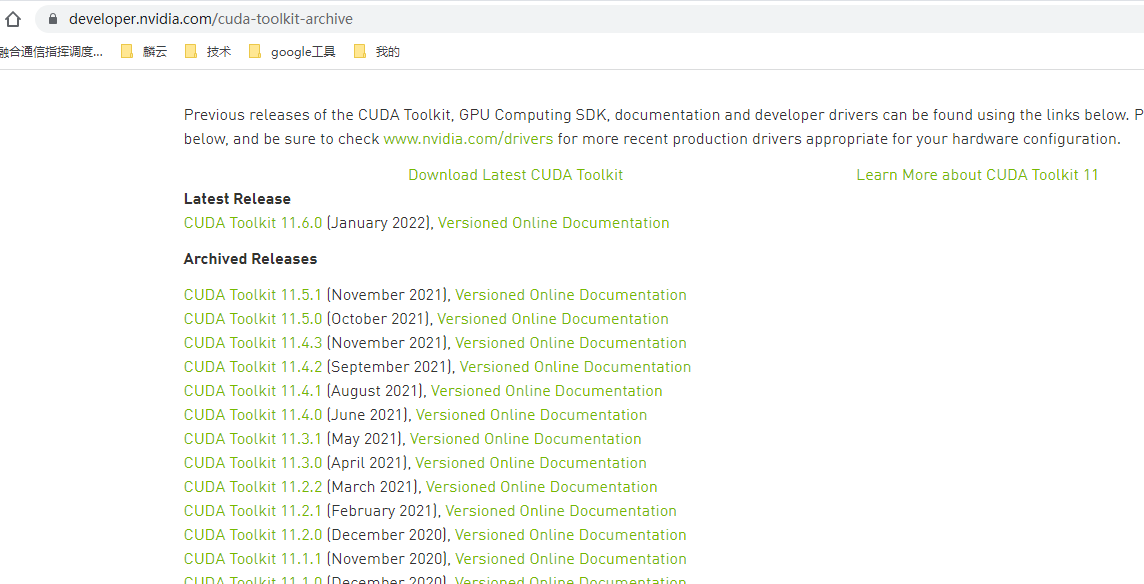Open the 技术 bookmarks folder
The height and width of the screenshot is (584, 1144).
coord(208,51)
